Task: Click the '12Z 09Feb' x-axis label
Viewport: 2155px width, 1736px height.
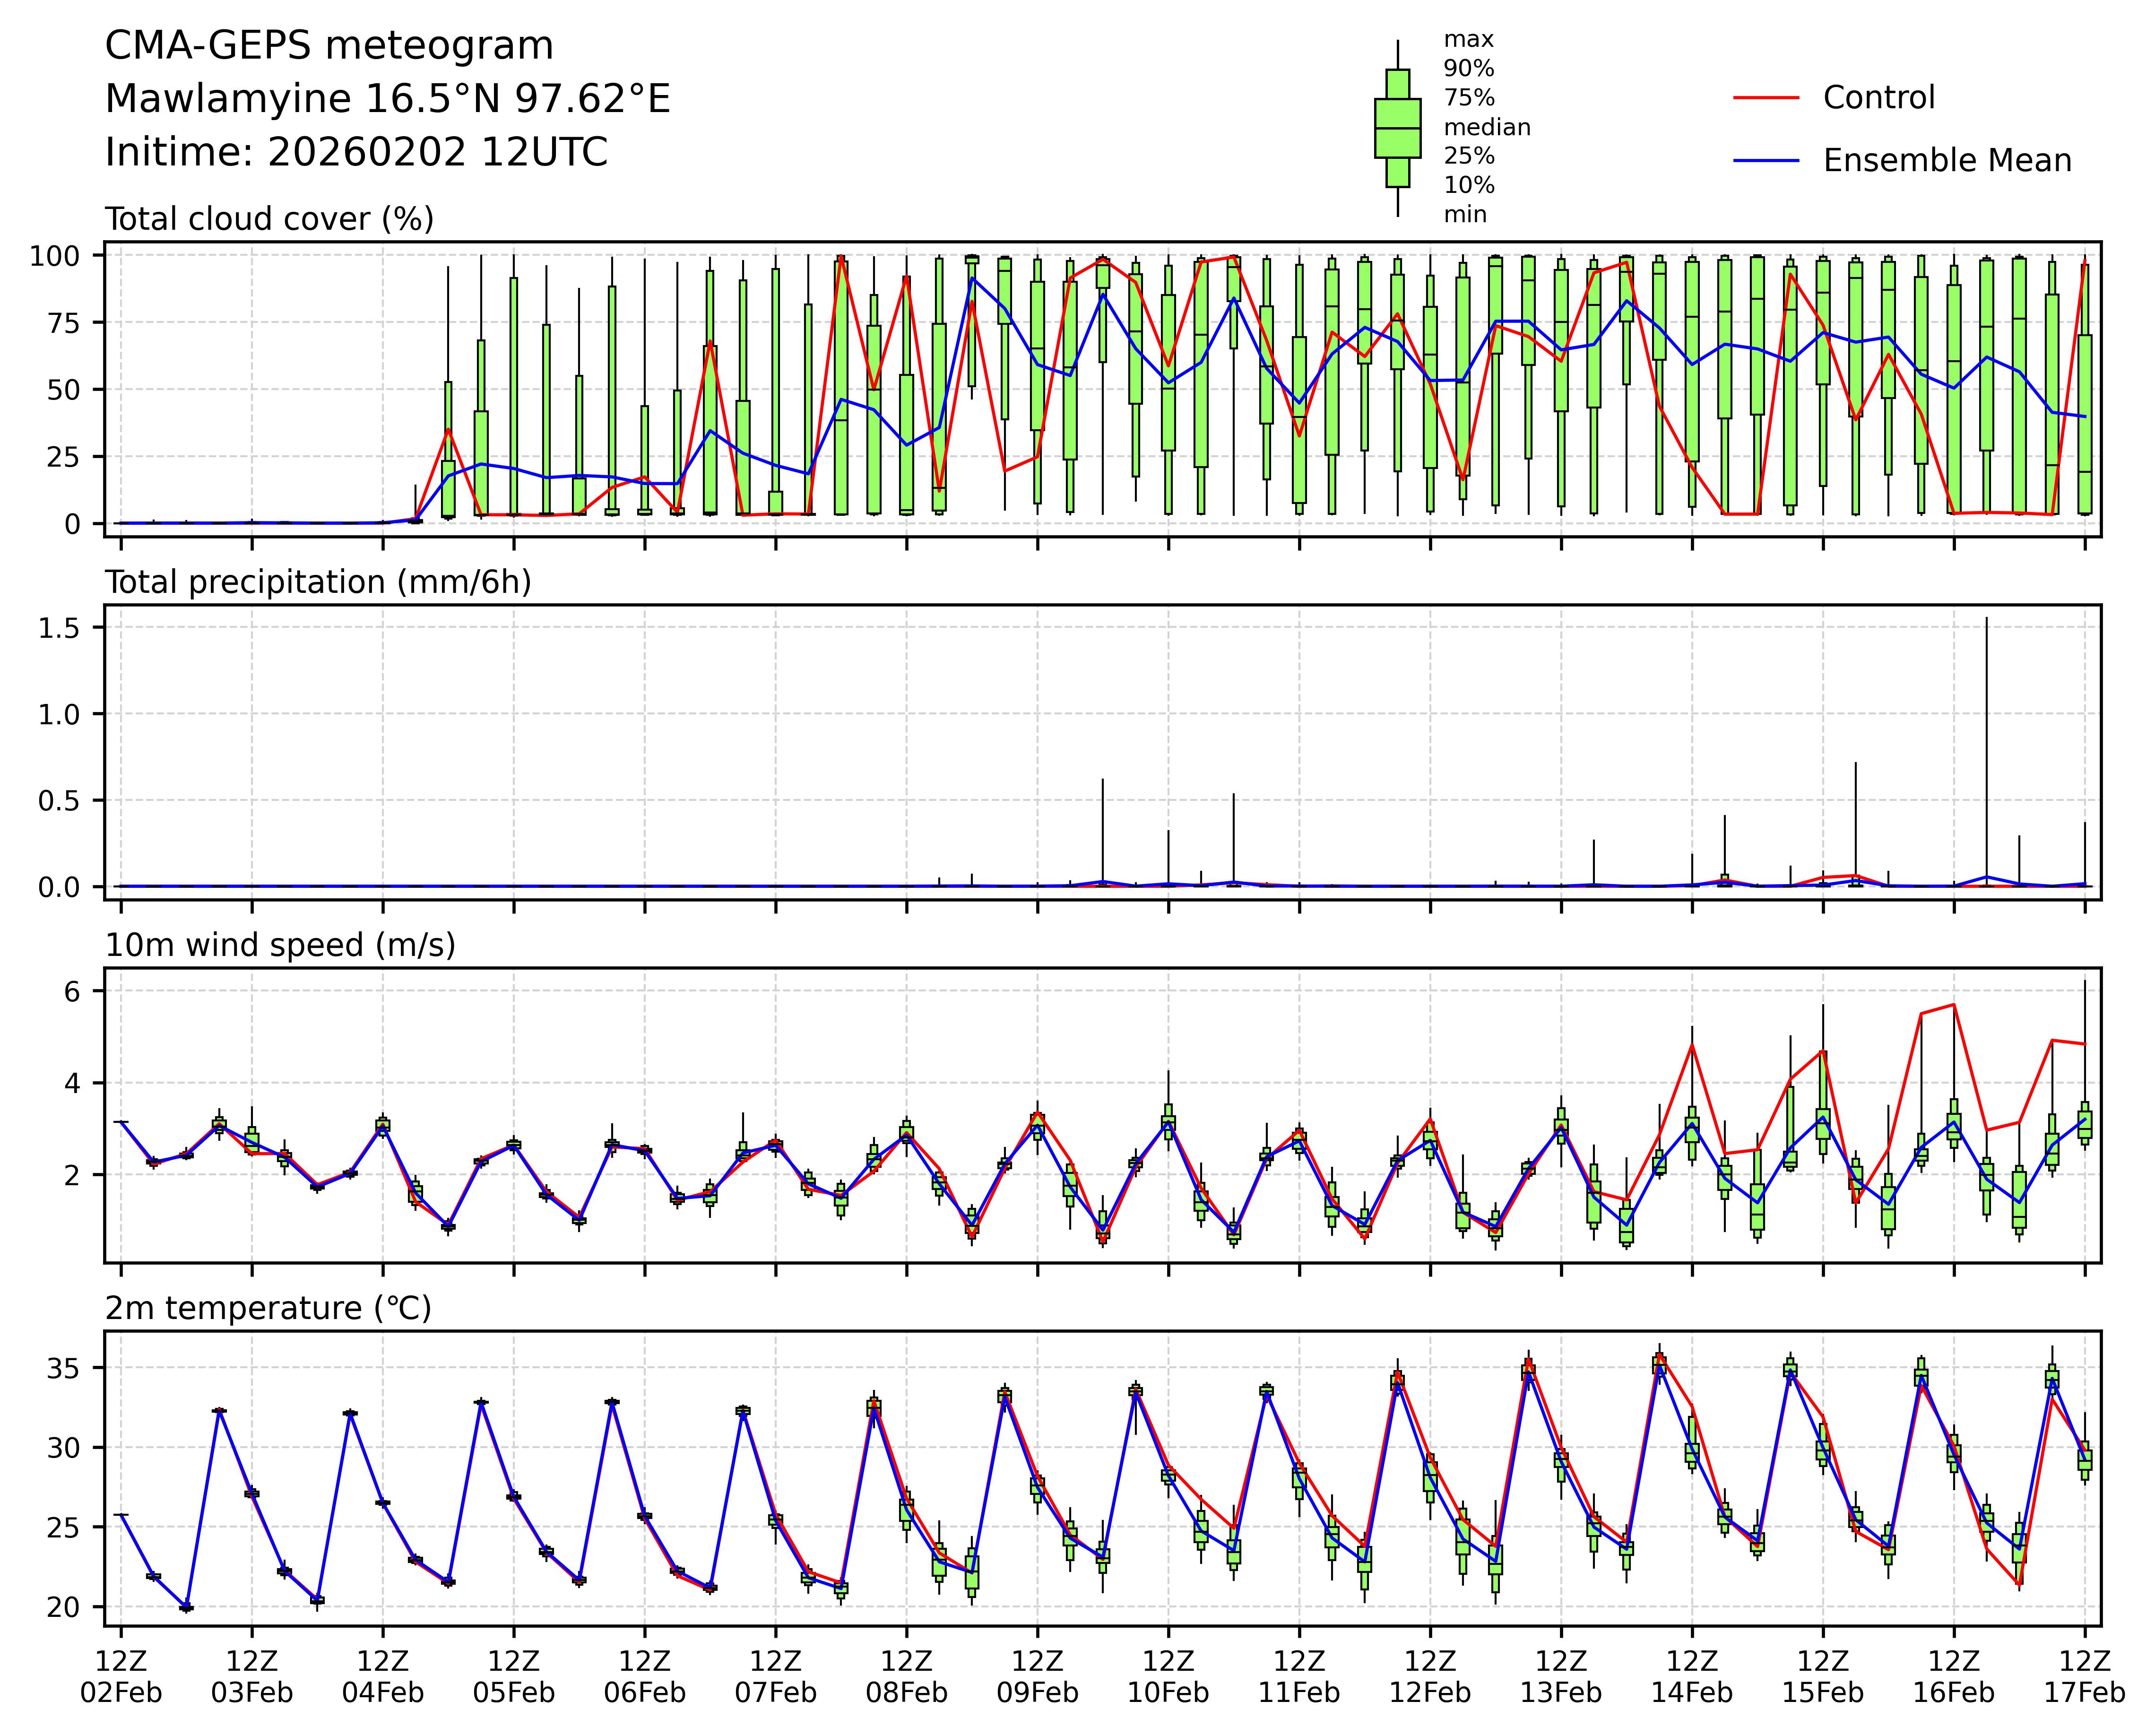Action: [1037, 1678]
